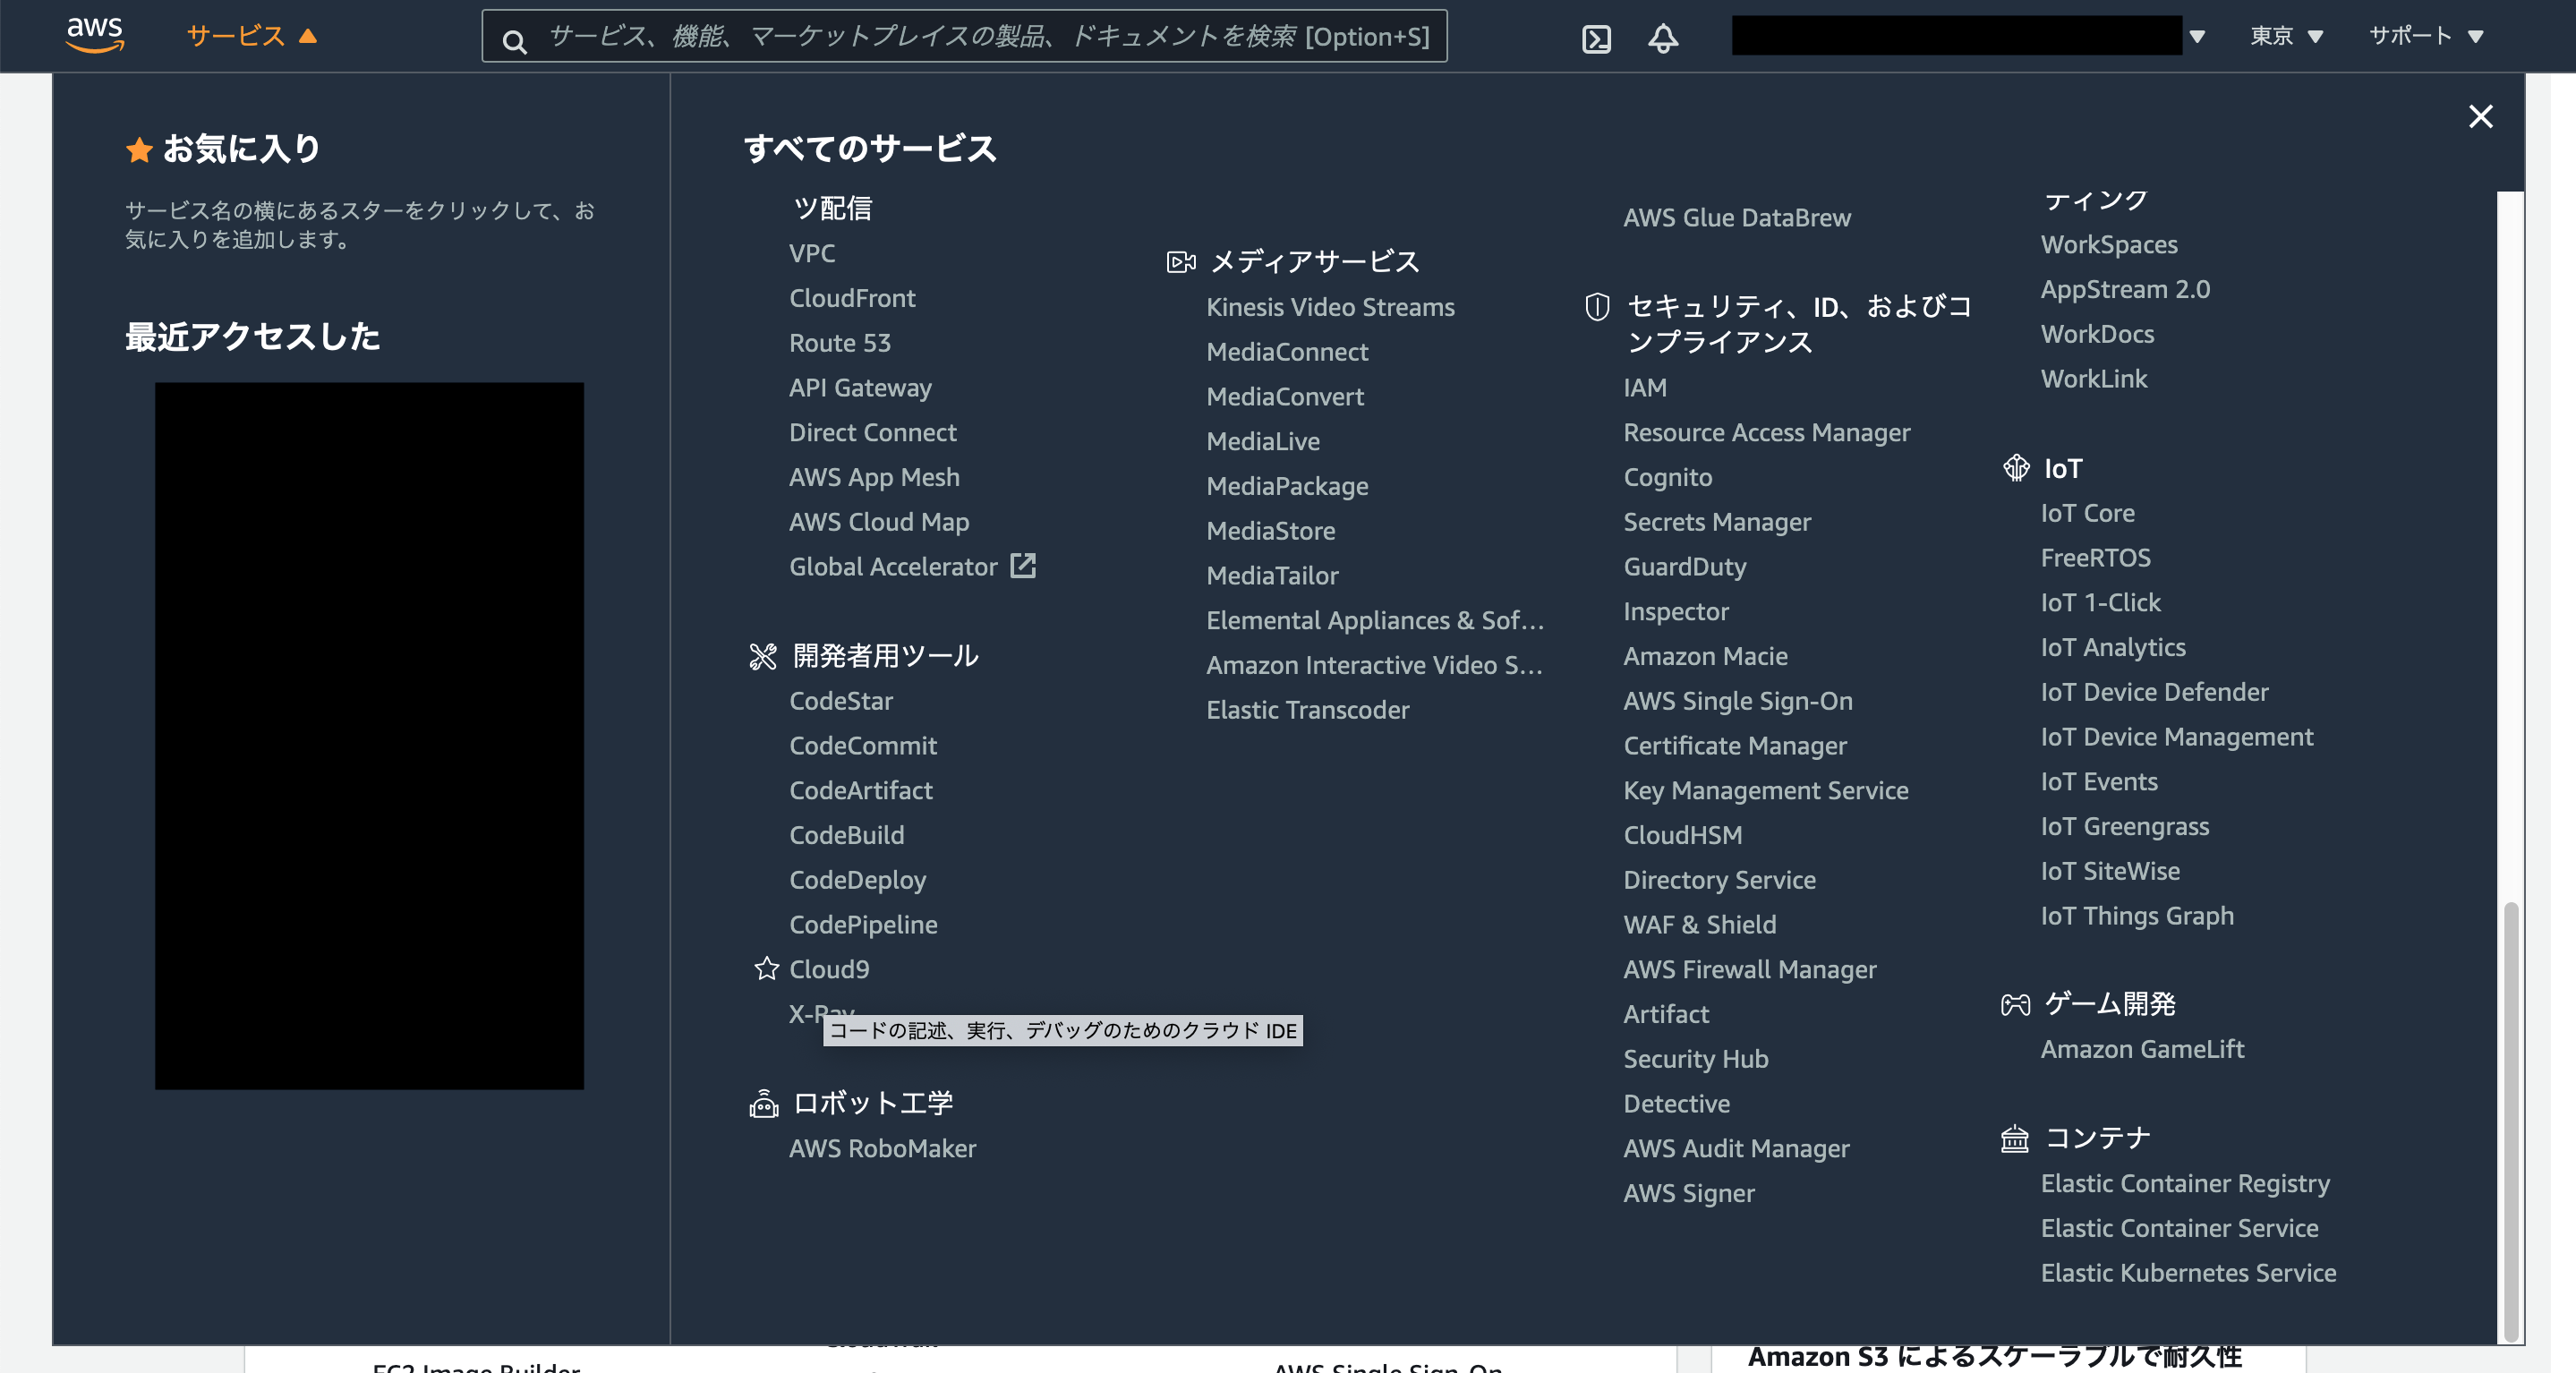Screen dimensions: 2576x1373
Task: Open AWS Cloud Map
Action: point(878,522)
